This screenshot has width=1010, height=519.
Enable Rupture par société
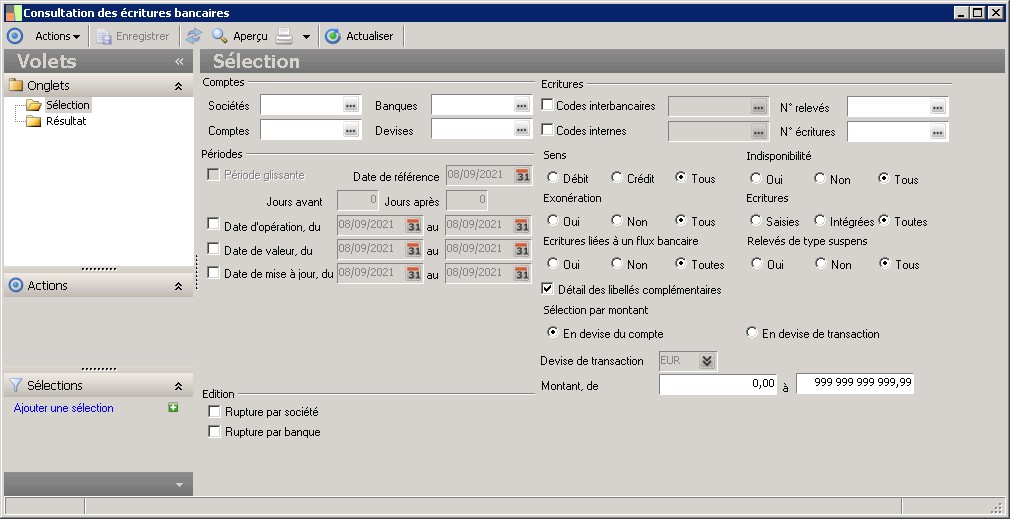click(x=214, y=411)
